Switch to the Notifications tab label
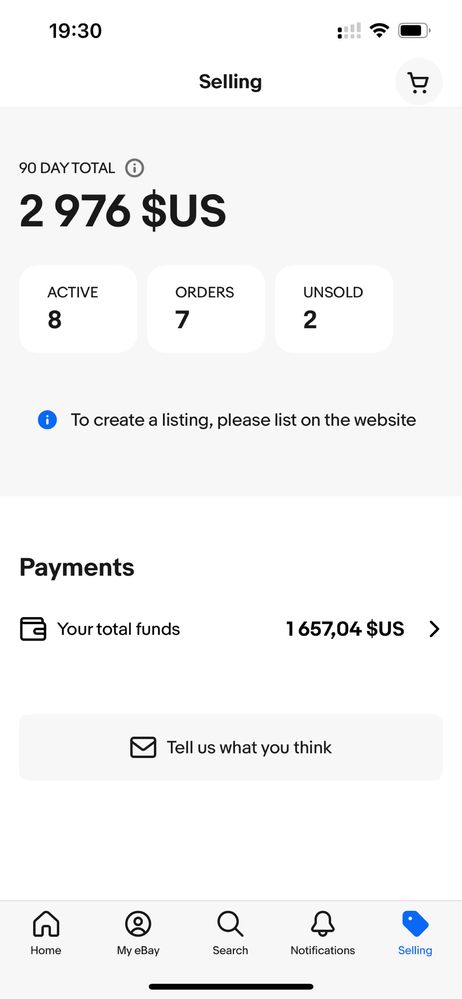Viewport: 462px width, 999px height. tap(322, 950)
